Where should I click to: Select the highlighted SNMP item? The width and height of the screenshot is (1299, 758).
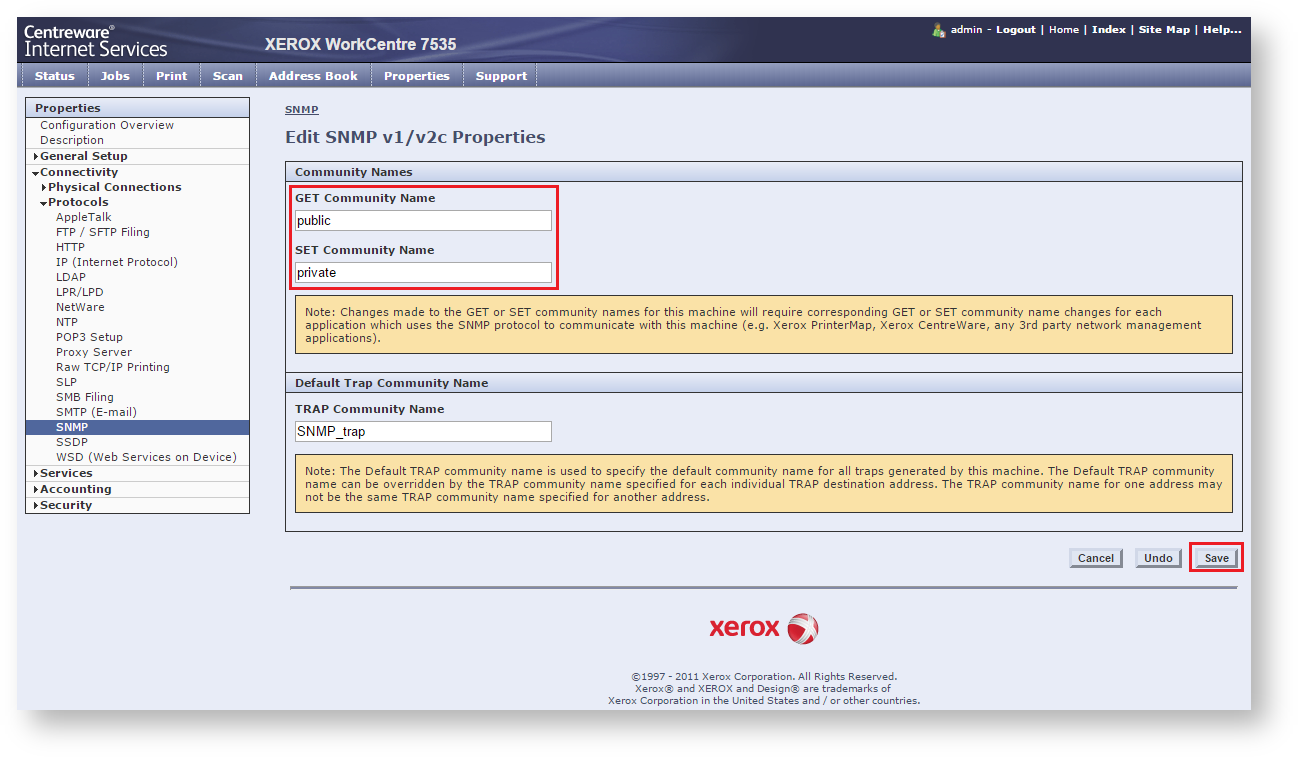137,427
